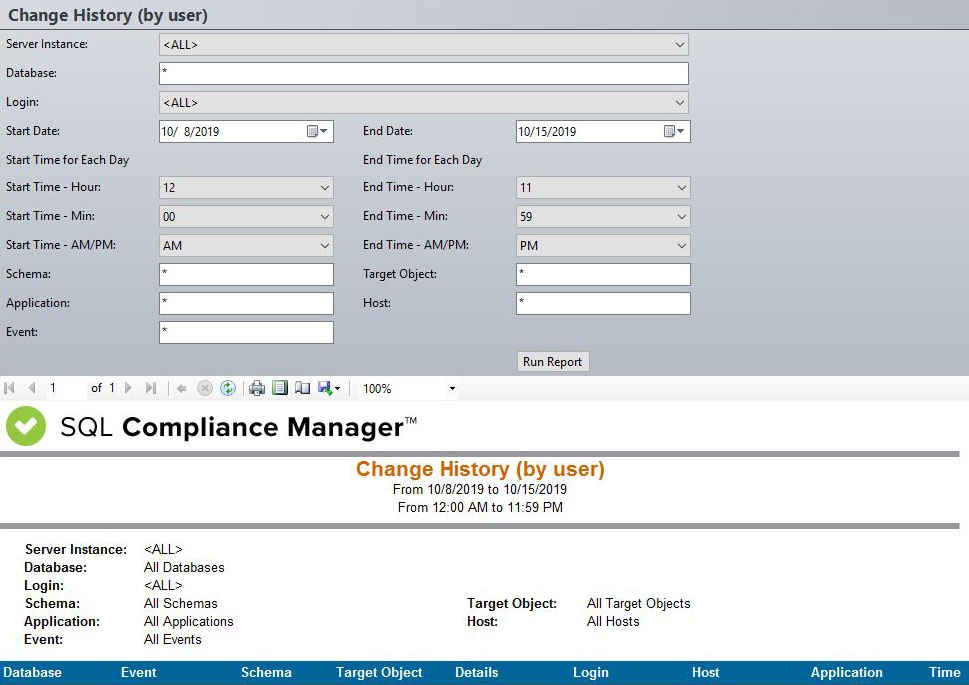Click the Refresh report icon
Viewport: 969px width, 685px height.
click(x=228, y=388)
